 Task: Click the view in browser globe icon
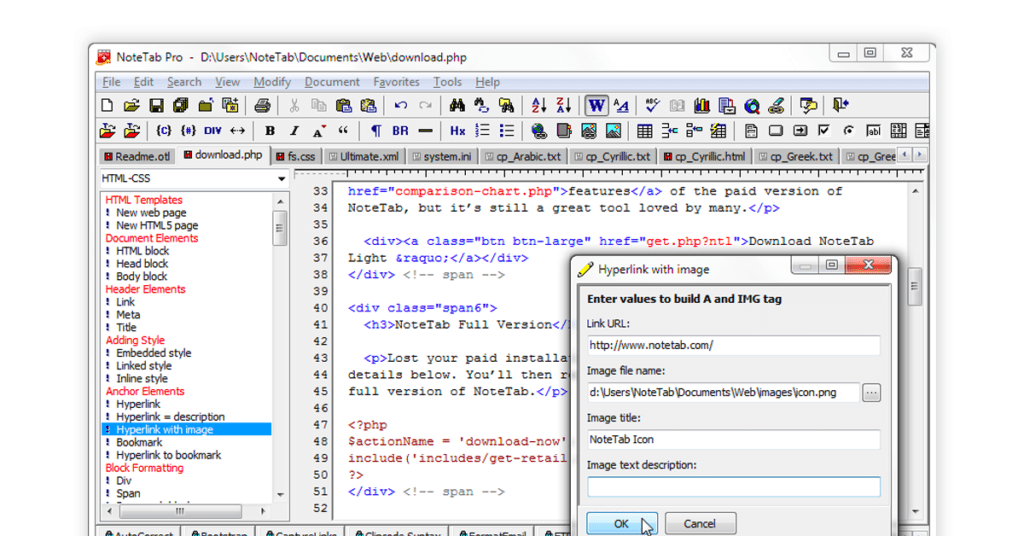click(752, 105)
